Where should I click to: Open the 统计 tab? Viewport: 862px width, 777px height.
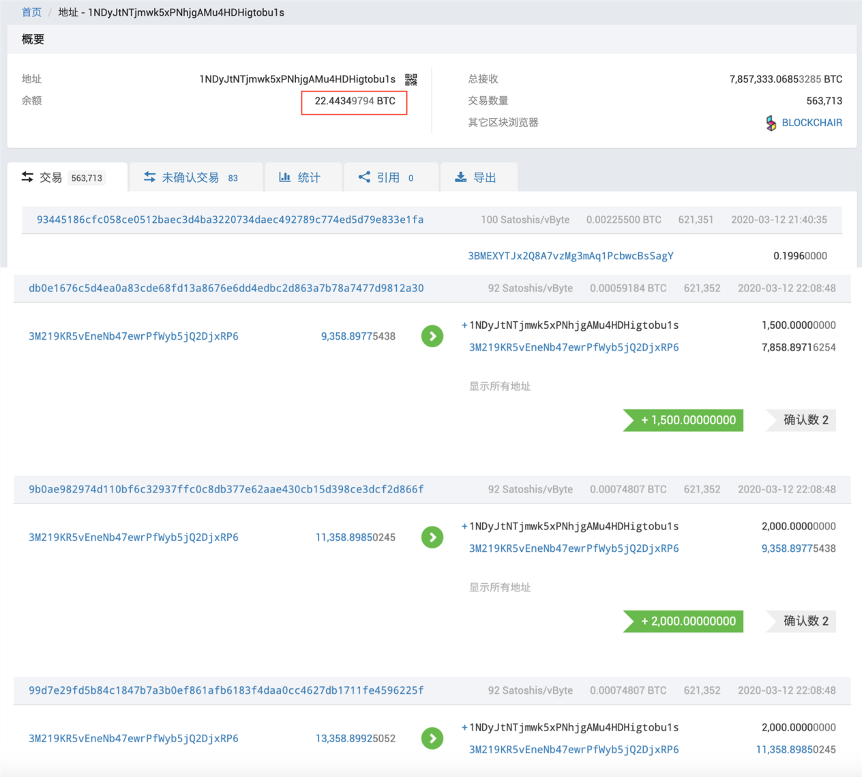pyautogui.click(x=303, y=177)
